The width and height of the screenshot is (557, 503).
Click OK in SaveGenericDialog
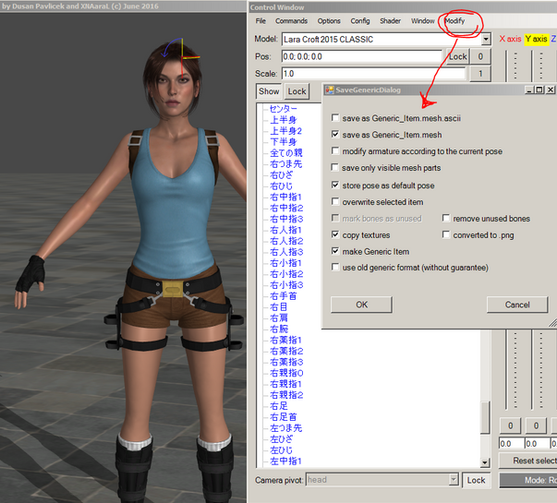(362, 305)
